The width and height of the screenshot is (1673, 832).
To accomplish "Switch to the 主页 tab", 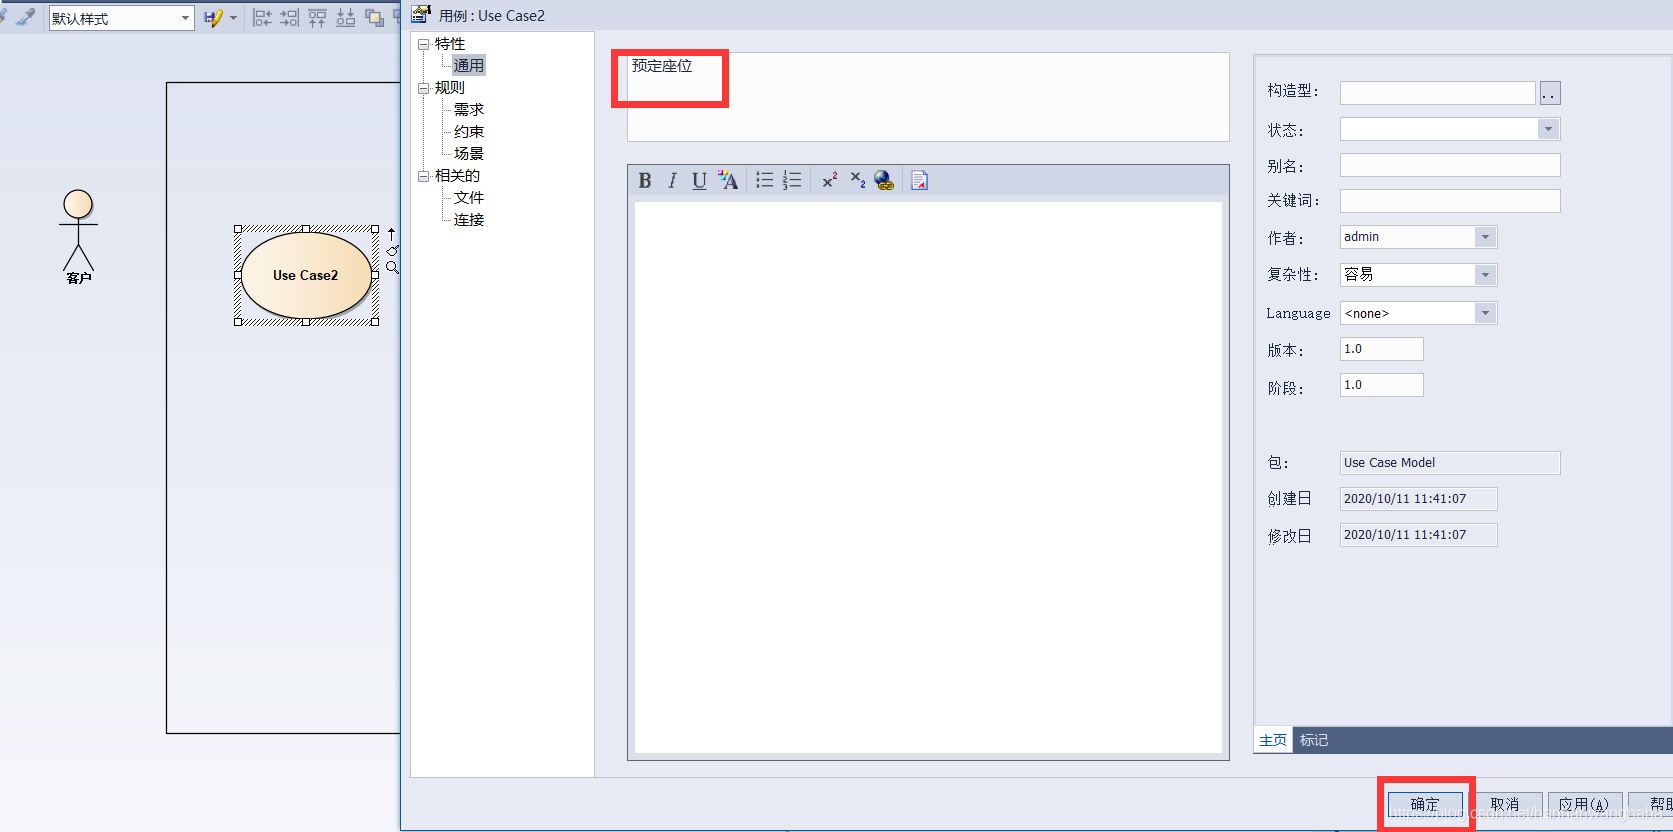I will pyautogui.click(x=1273, y=740).
